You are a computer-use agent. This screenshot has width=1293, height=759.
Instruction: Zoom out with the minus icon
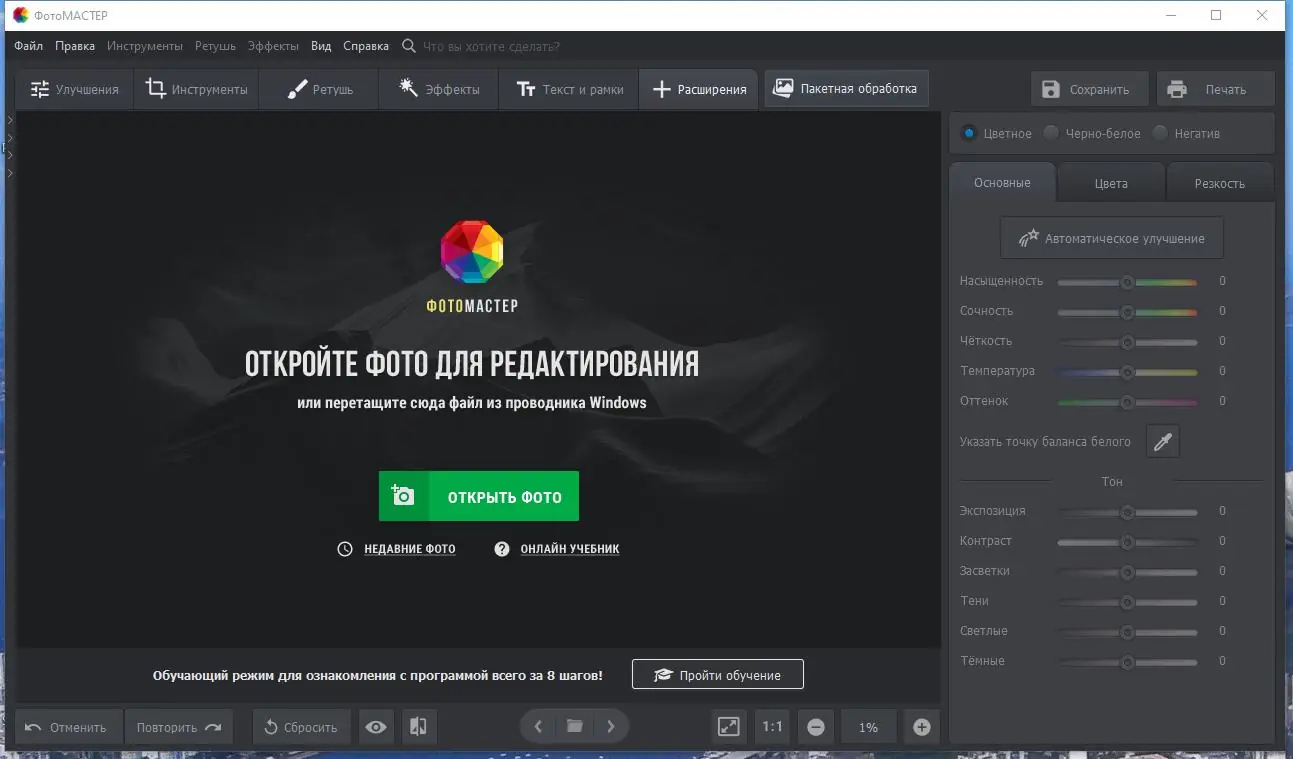click(815, 727)
